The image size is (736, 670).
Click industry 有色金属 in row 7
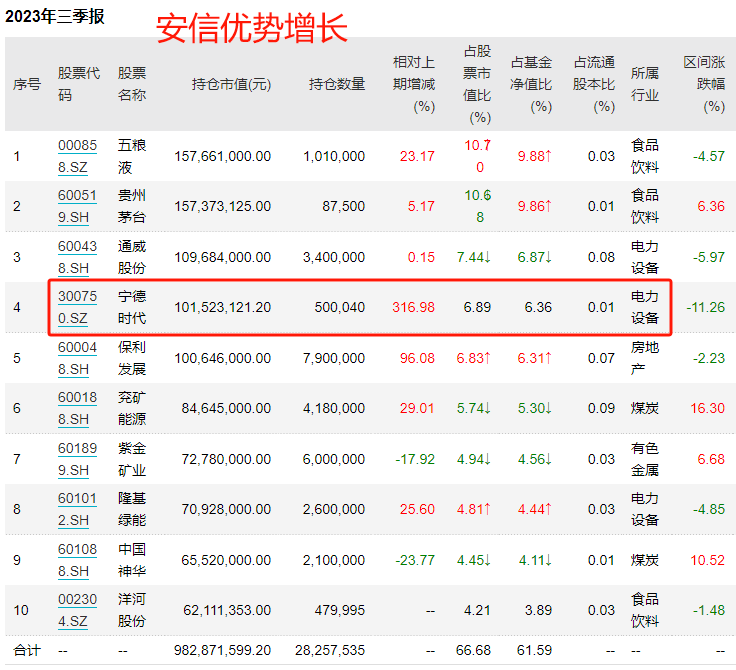point(645,459)
